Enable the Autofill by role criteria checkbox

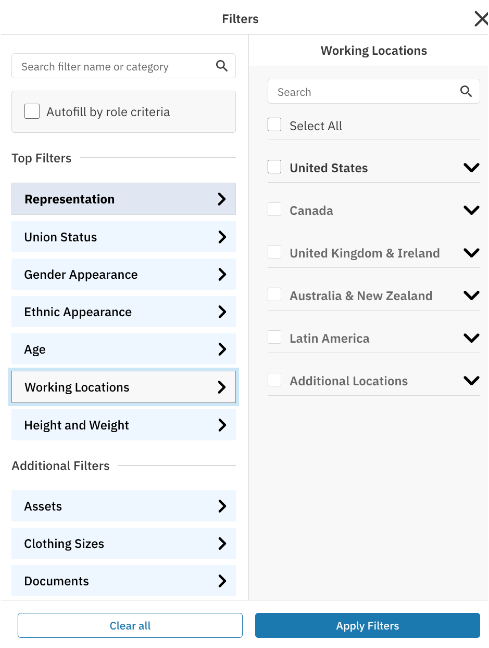point(32,111)
